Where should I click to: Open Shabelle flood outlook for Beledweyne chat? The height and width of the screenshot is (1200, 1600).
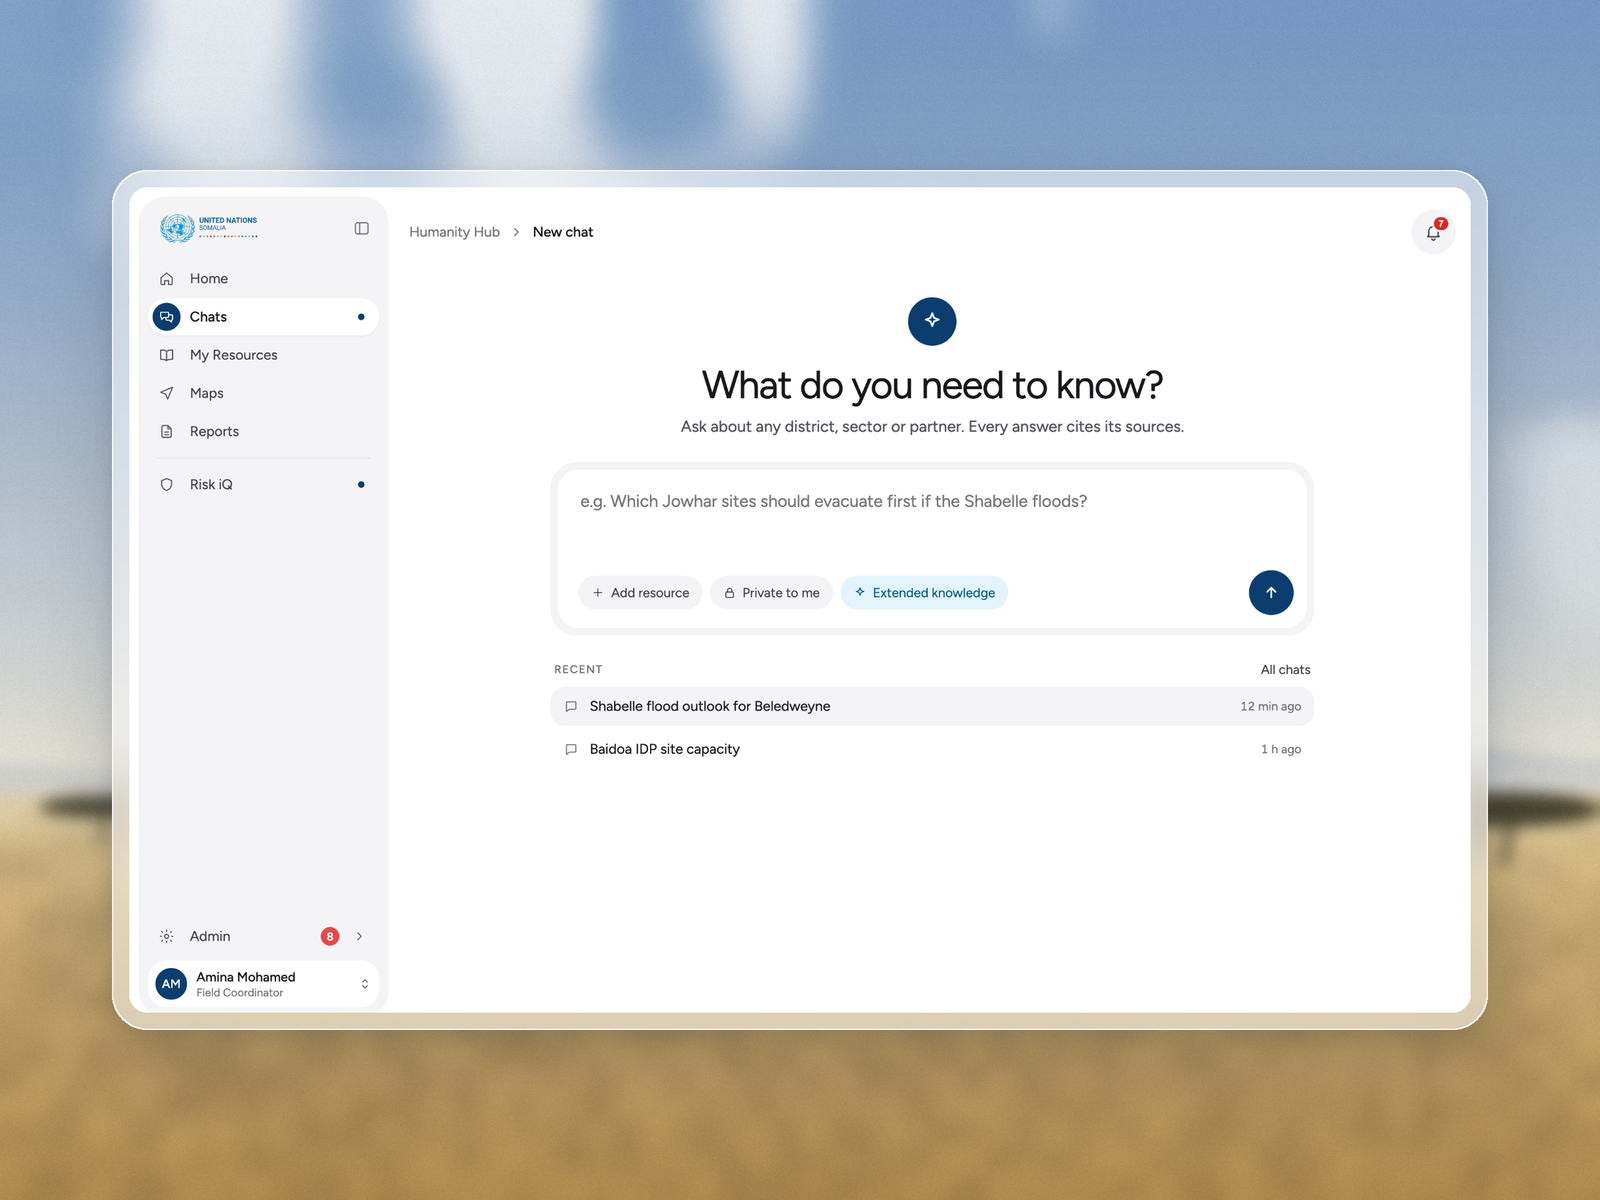coord(932,707)
